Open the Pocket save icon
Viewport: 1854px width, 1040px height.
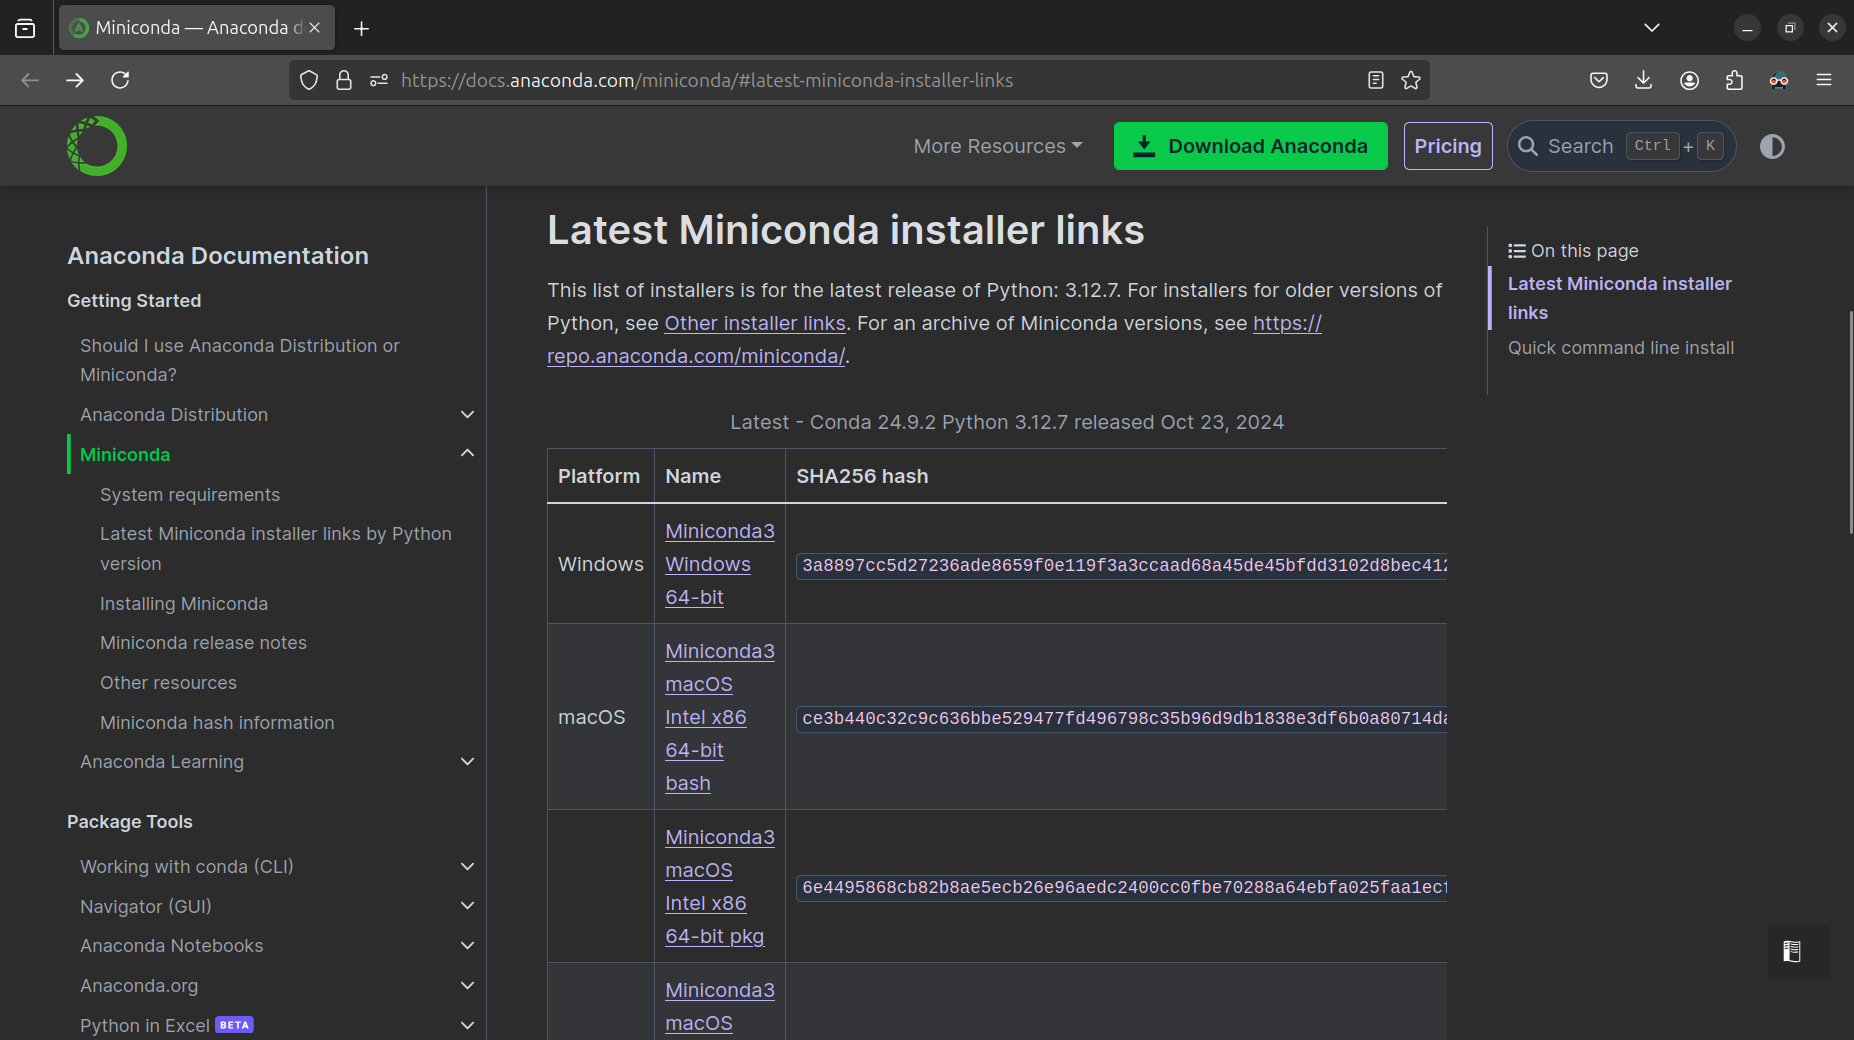[1599, 80]
